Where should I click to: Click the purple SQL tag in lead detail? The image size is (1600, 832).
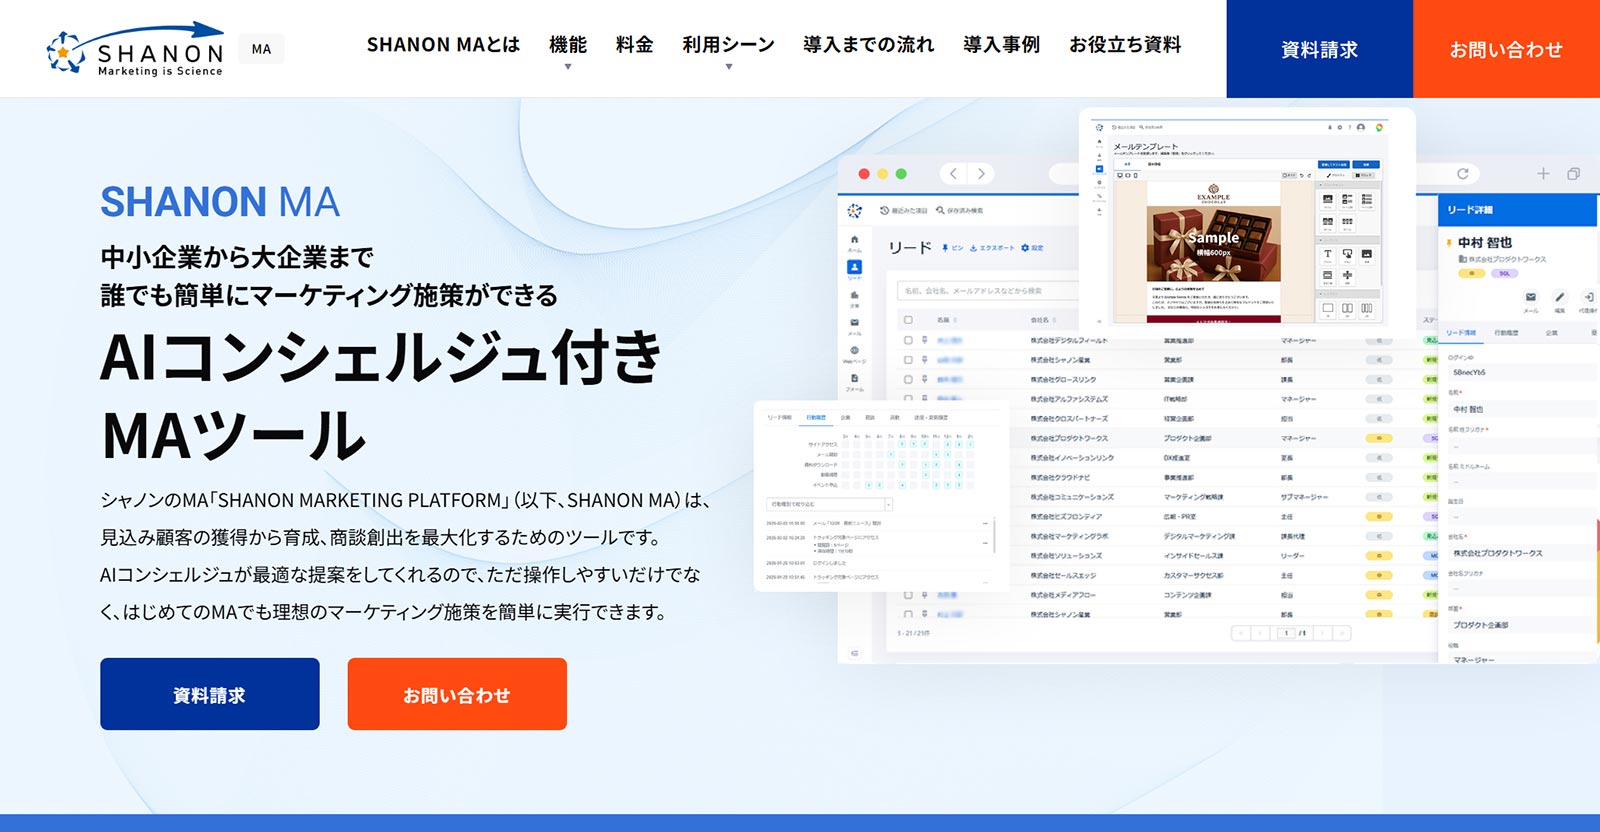pos(1505,273)
